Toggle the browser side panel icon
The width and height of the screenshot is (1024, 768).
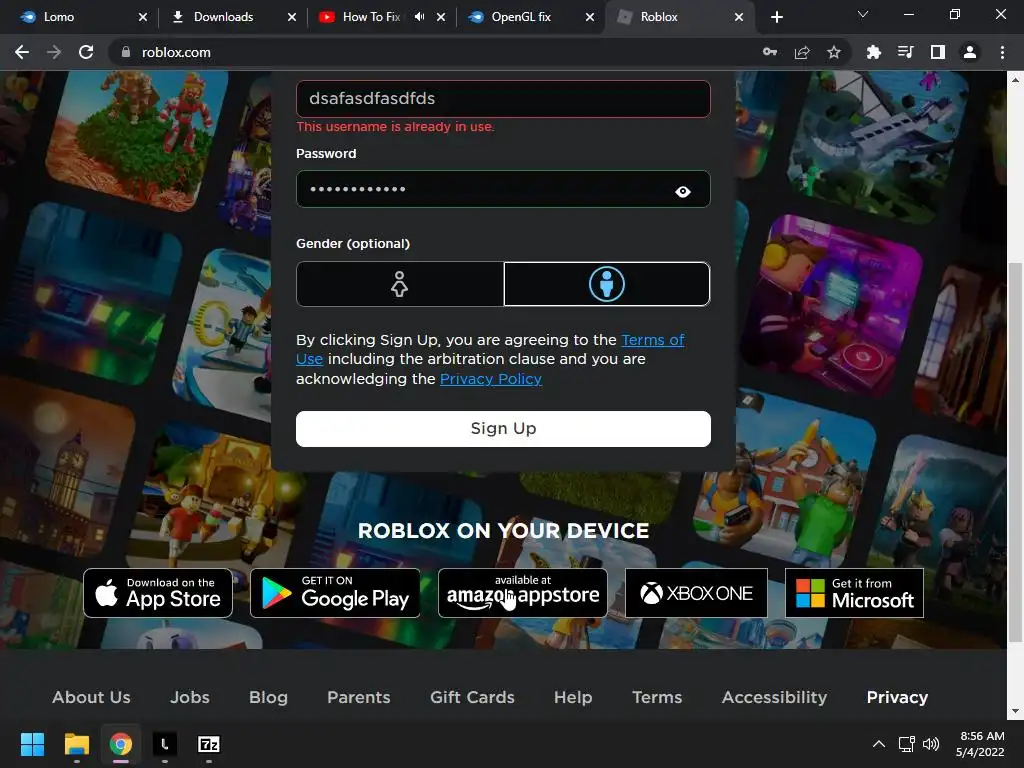[x=938, y=52]
